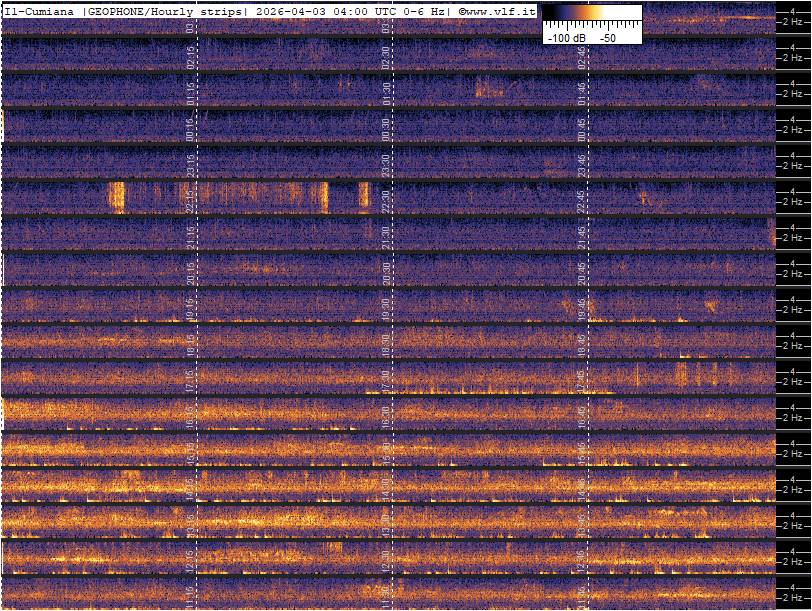Click the spectrogram color scale gradient bar

pos(591,15)
